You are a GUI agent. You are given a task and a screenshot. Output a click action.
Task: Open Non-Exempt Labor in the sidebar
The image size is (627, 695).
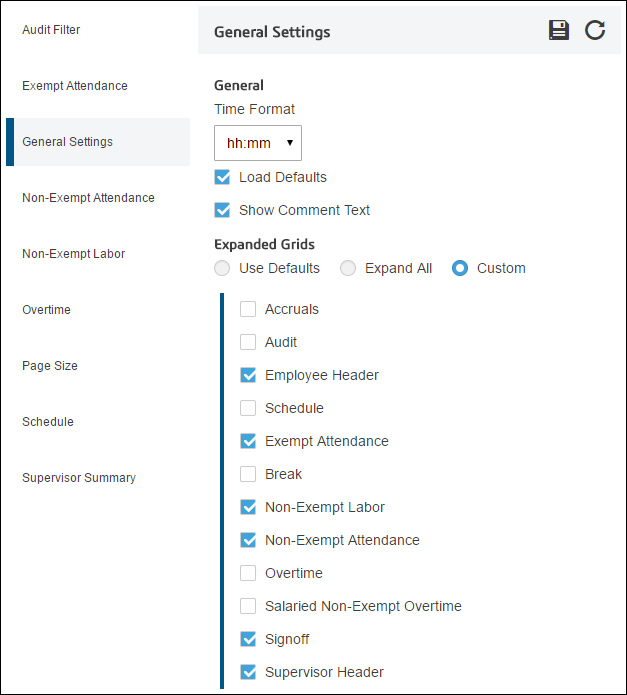coord(74,254)
